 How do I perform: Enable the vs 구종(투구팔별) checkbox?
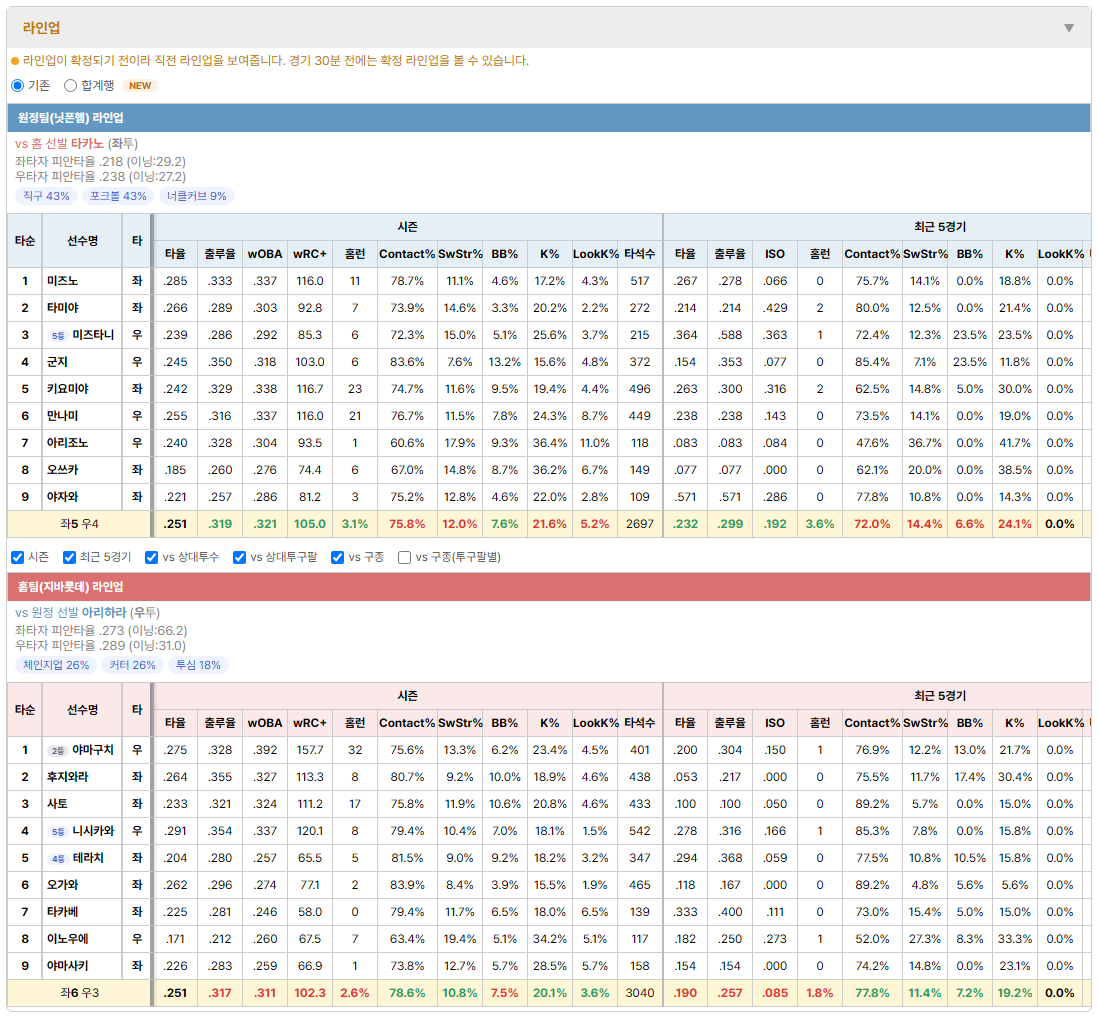tap(404, 557)
